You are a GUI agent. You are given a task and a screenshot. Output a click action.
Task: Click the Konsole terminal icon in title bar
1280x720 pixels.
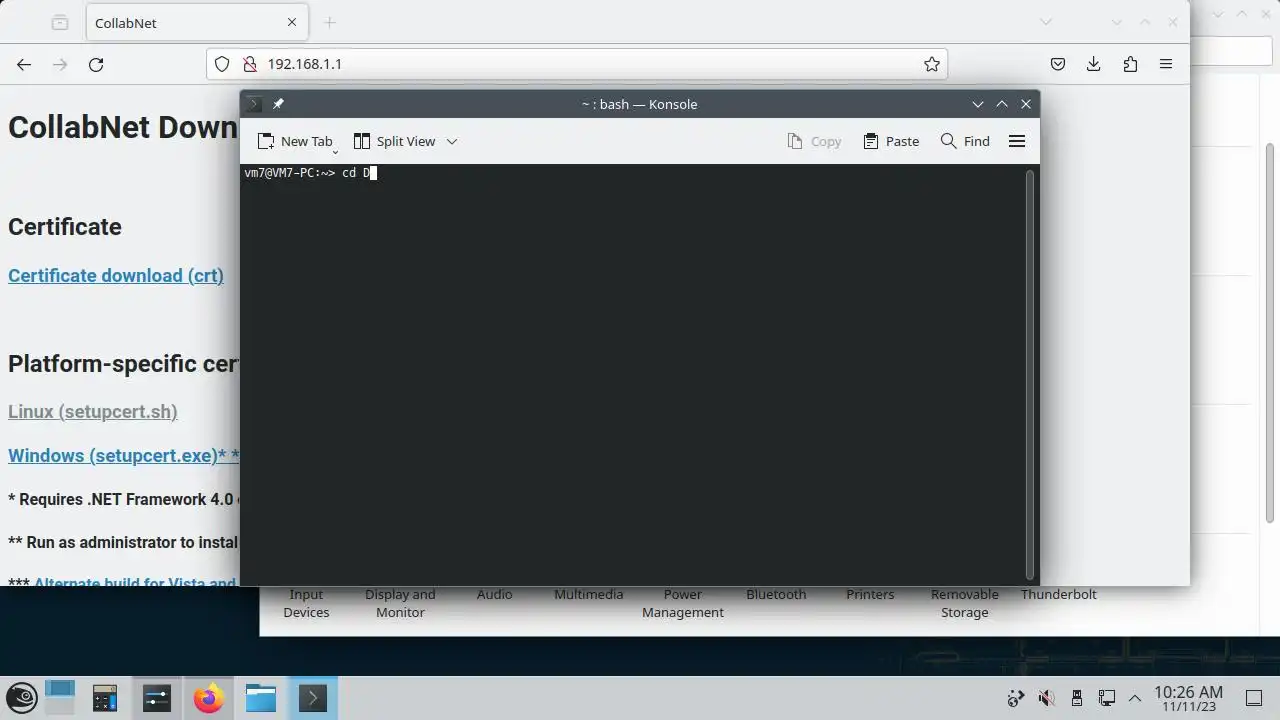coord(254,104)
